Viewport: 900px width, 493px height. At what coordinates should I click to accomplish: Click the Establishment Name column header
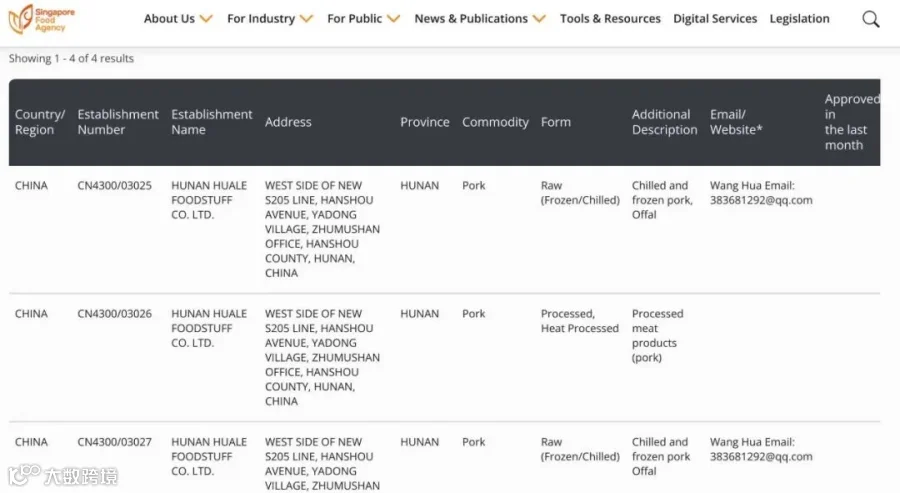pyautogui.click(x=211, y=122)
